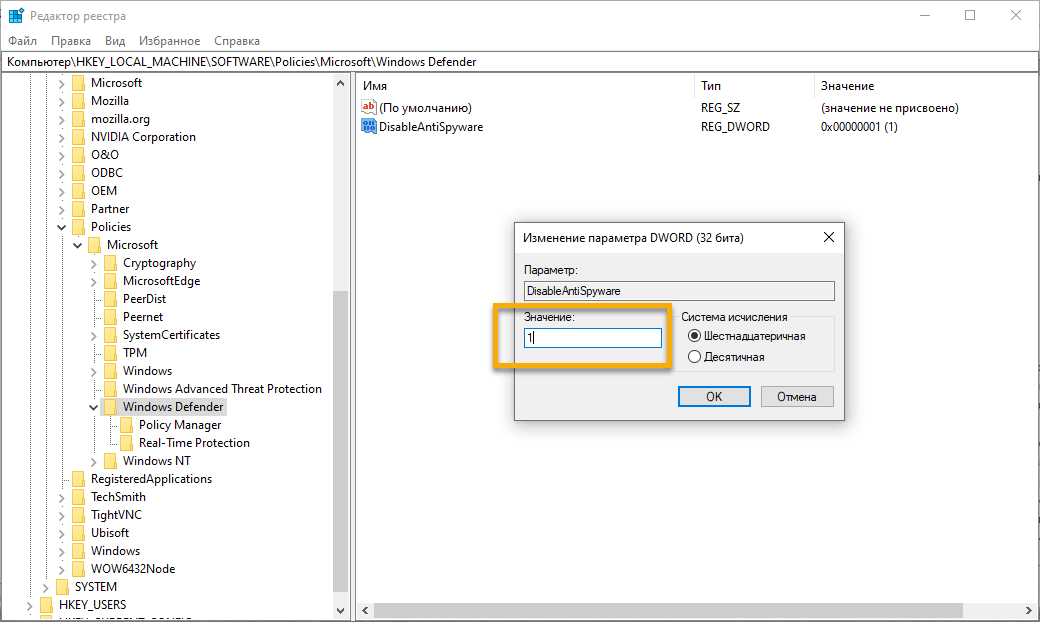Viewport: 1040px width, 622px height.
Task: Click the Windows Advanced Threat Protection folder icon
Action: [x=110, y=388]
